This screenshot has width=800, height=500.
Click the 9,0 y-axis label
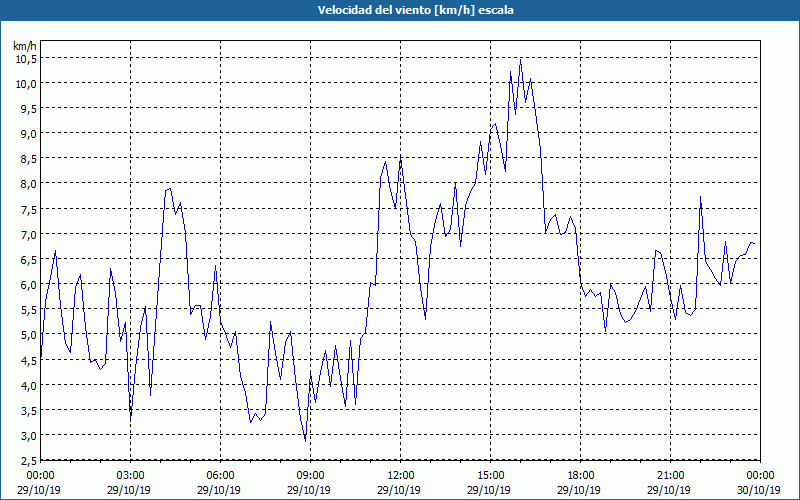pos(29,134)
